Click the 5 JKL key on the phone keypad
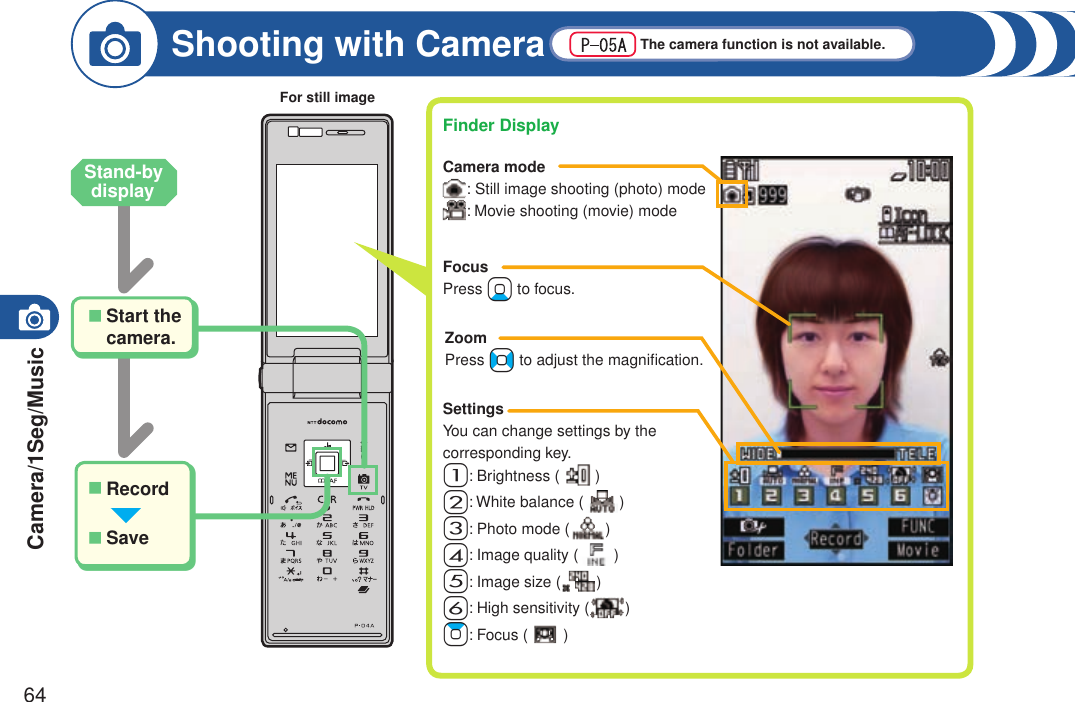This screenshot has height=702, width=1075. point(327,537)
